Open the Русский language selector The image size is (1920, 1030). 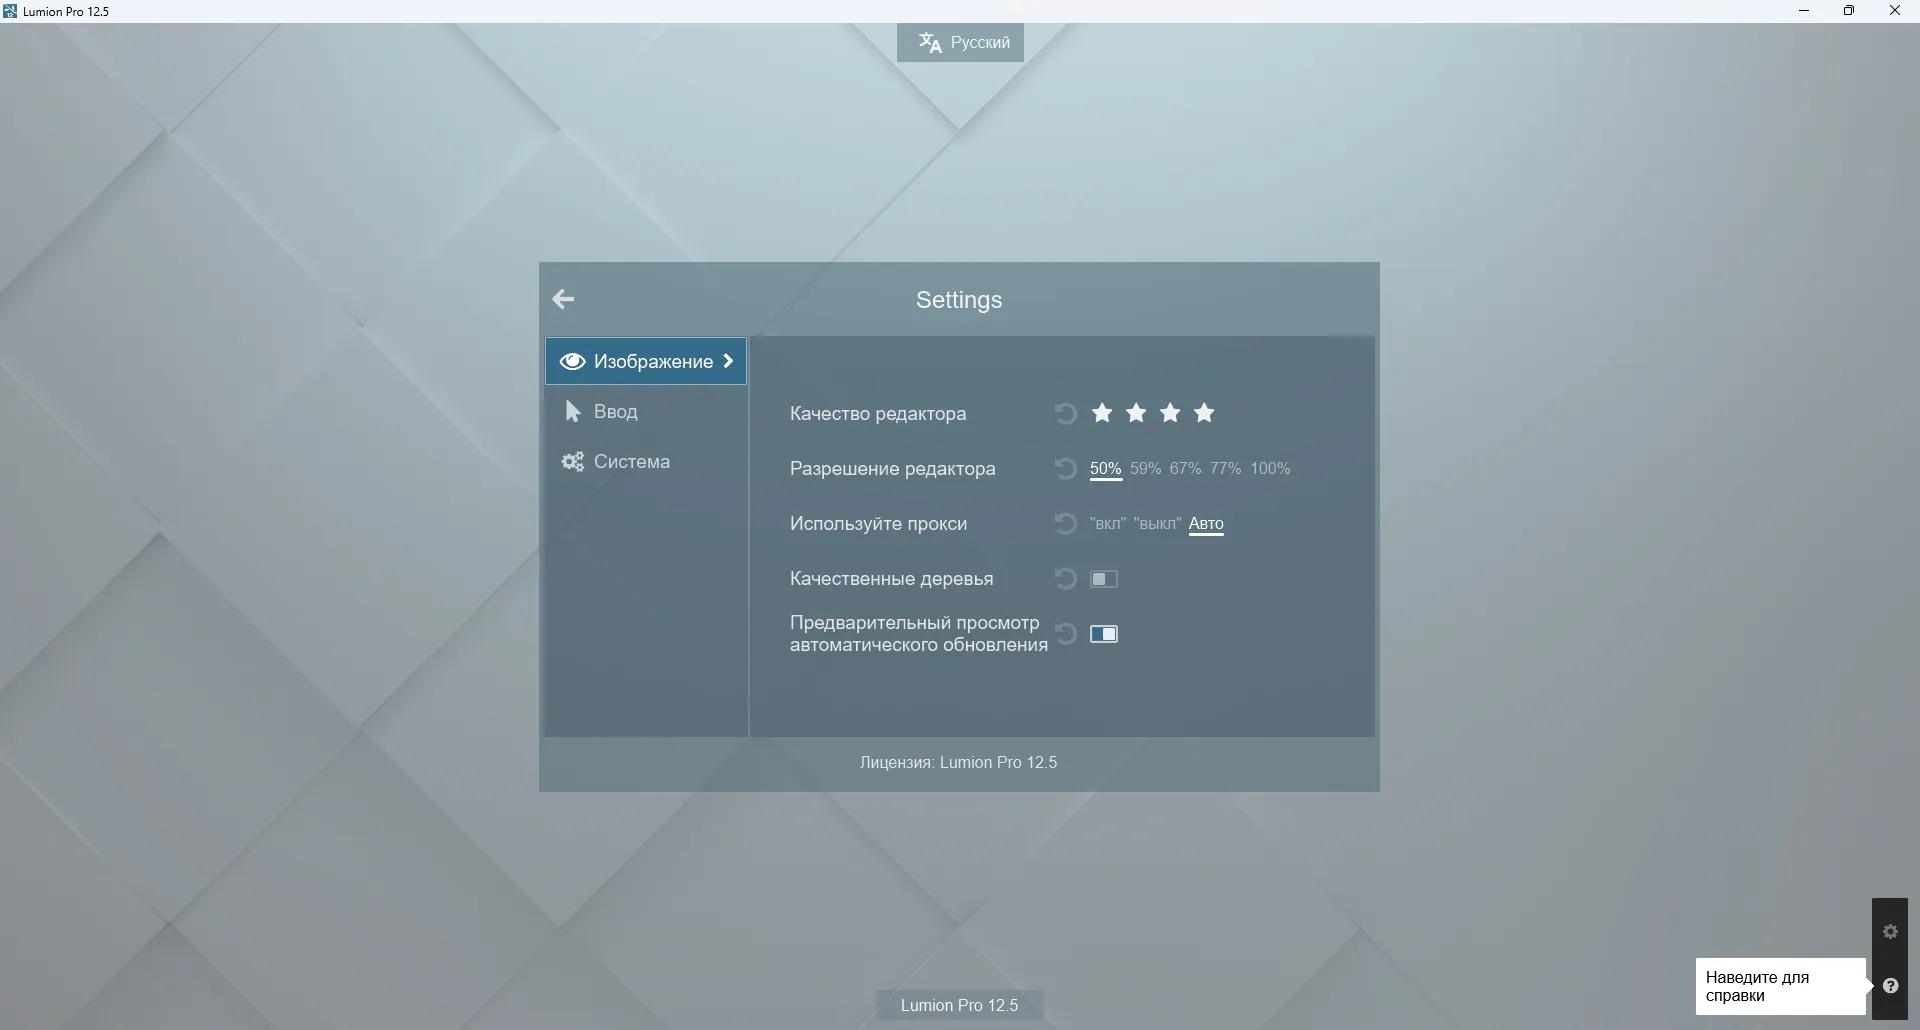pos(960,42)
